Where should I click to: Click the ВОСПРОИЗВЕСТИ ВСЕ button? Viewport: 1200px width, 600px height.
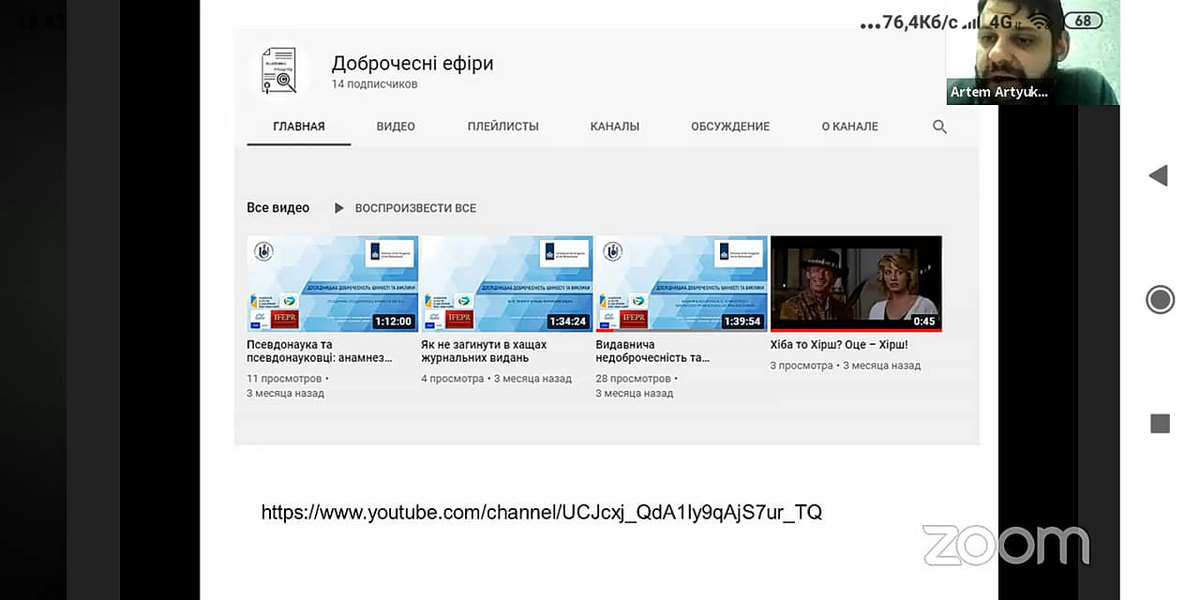click(415, 208)
